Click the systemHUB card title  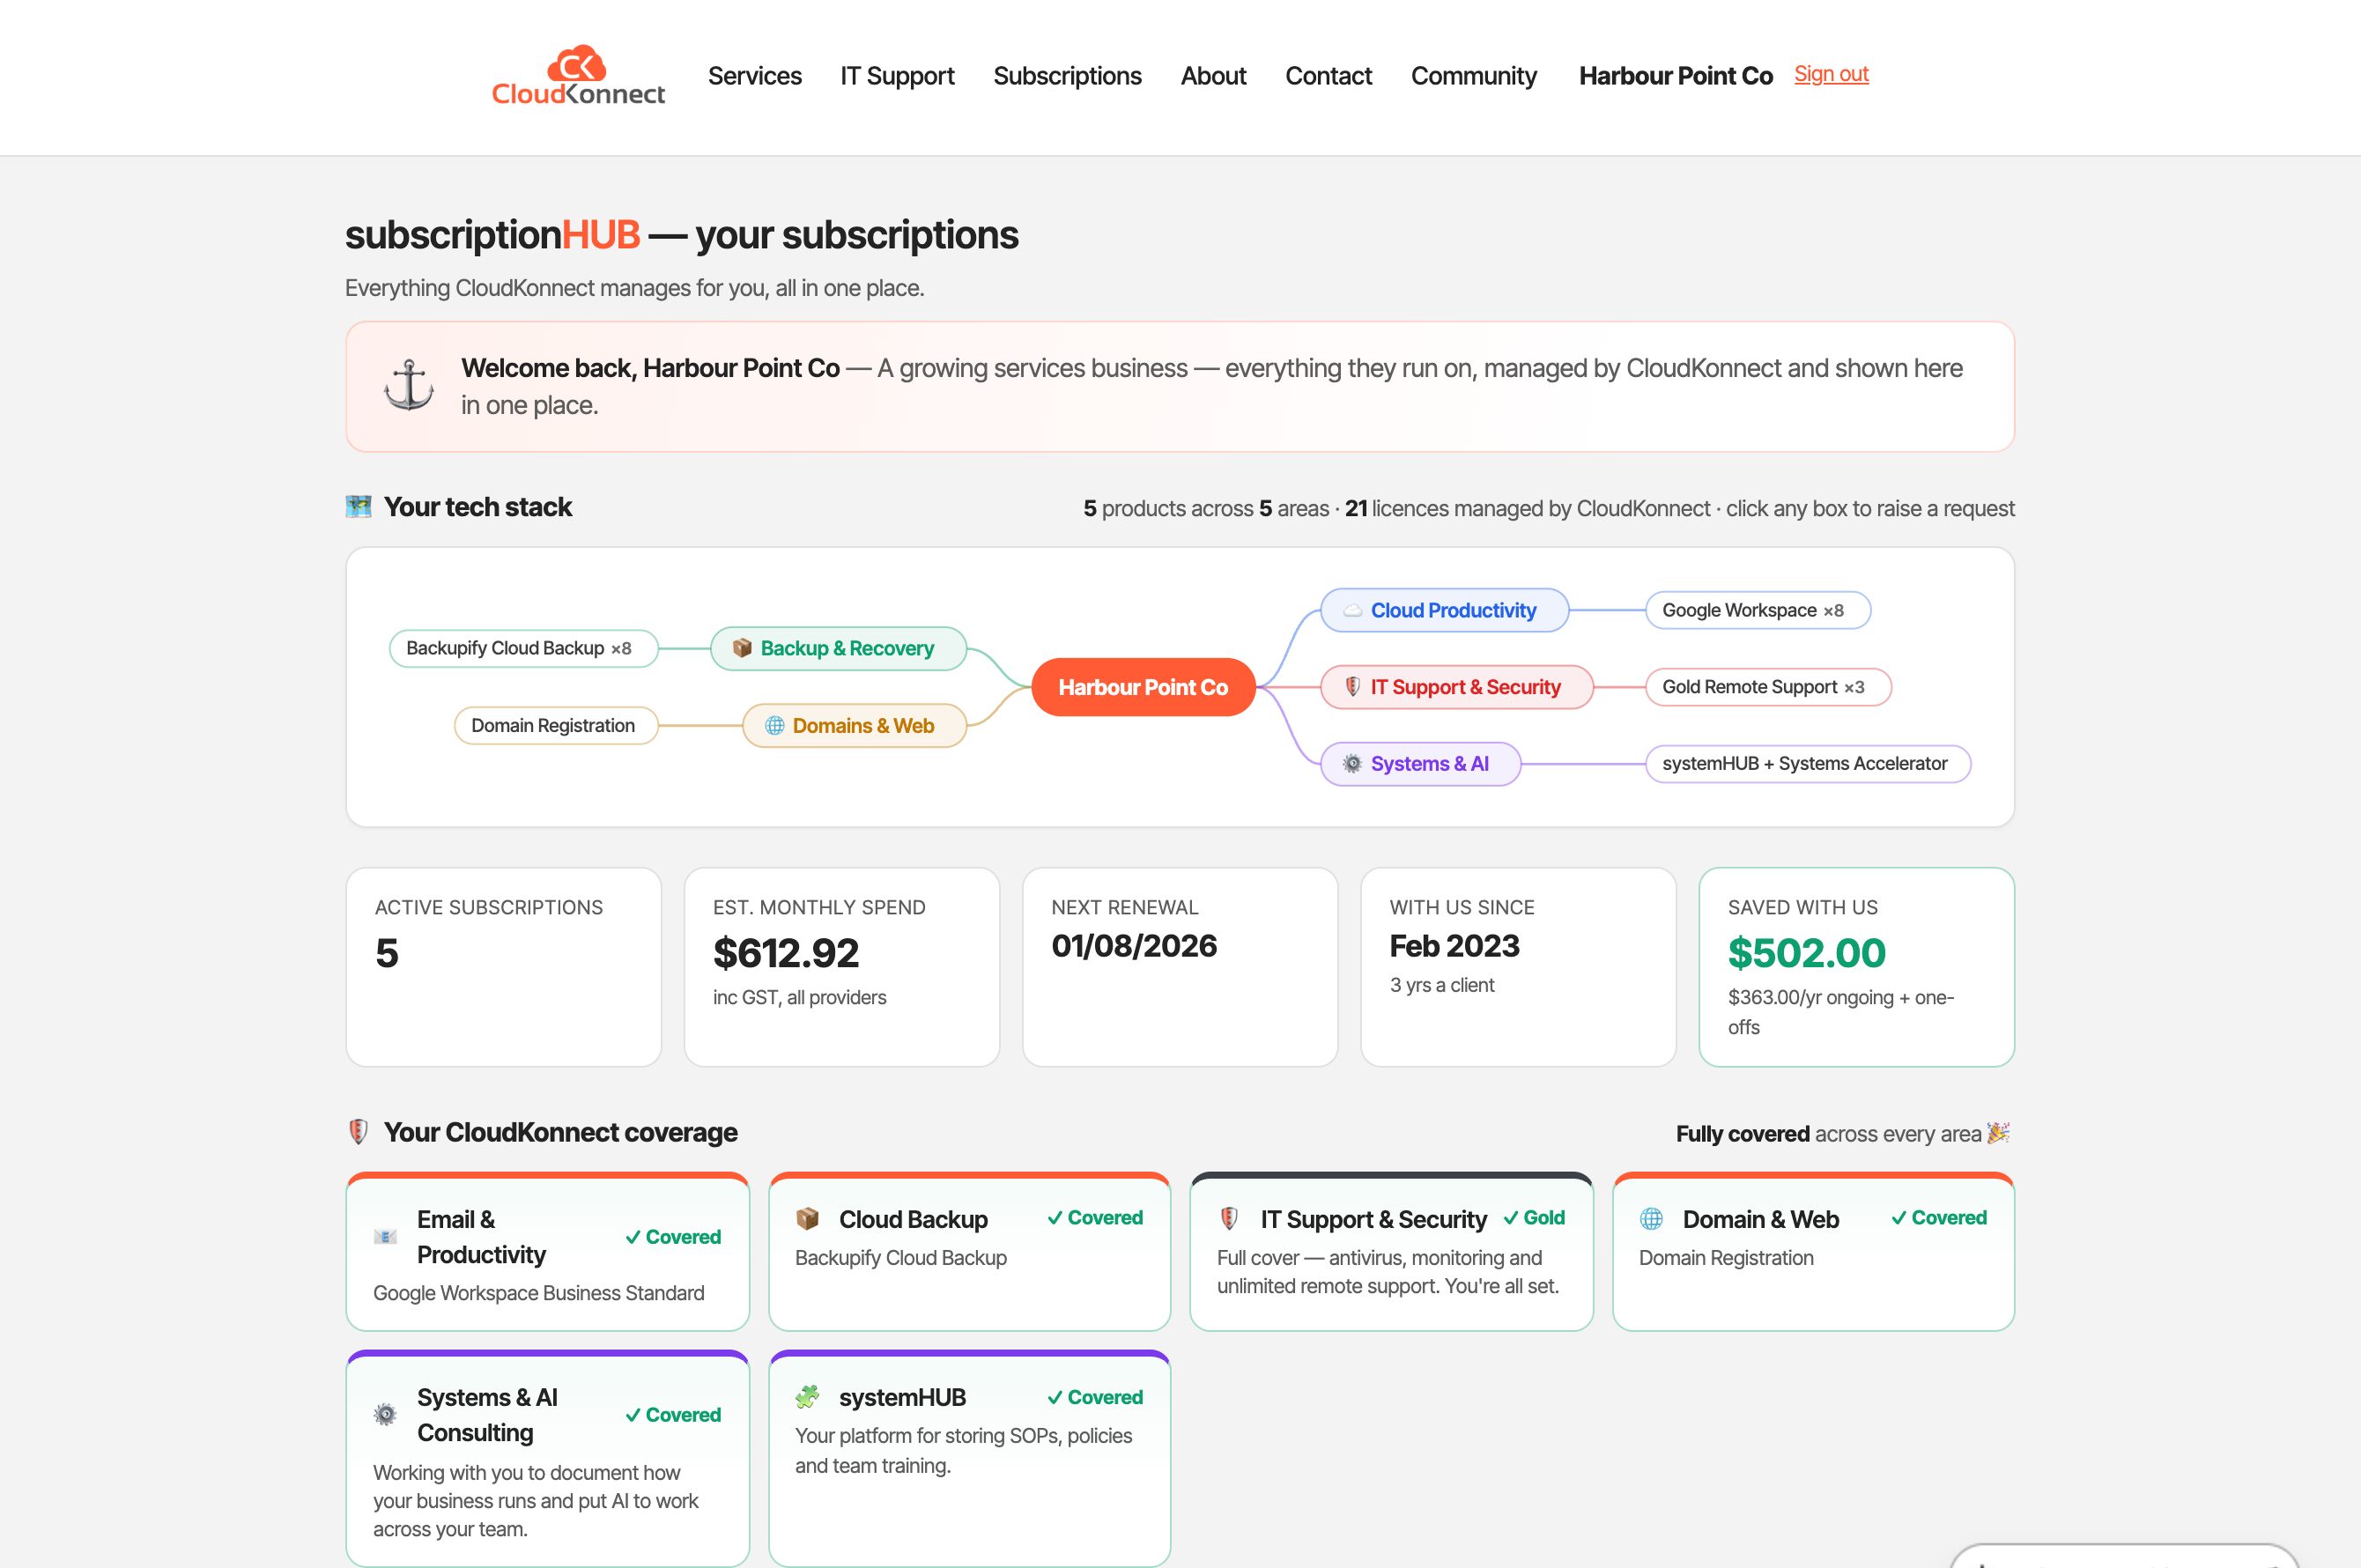tap(902, 1397)
